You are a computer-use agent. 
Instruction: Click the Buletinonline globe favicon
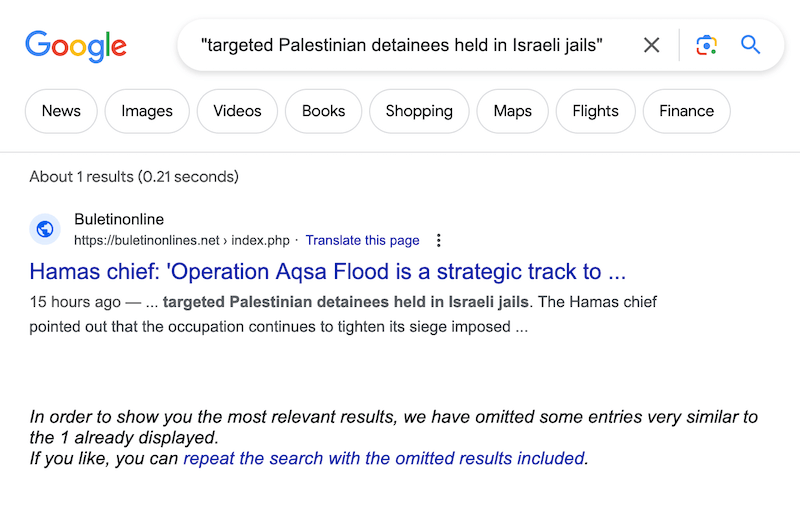pyautogui.click(x=45, y=229)
